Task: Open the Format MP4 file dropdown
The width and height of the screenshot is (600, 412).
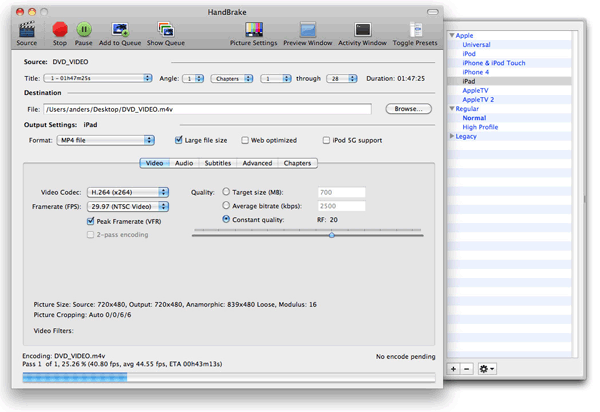Action: click(106, 140)
